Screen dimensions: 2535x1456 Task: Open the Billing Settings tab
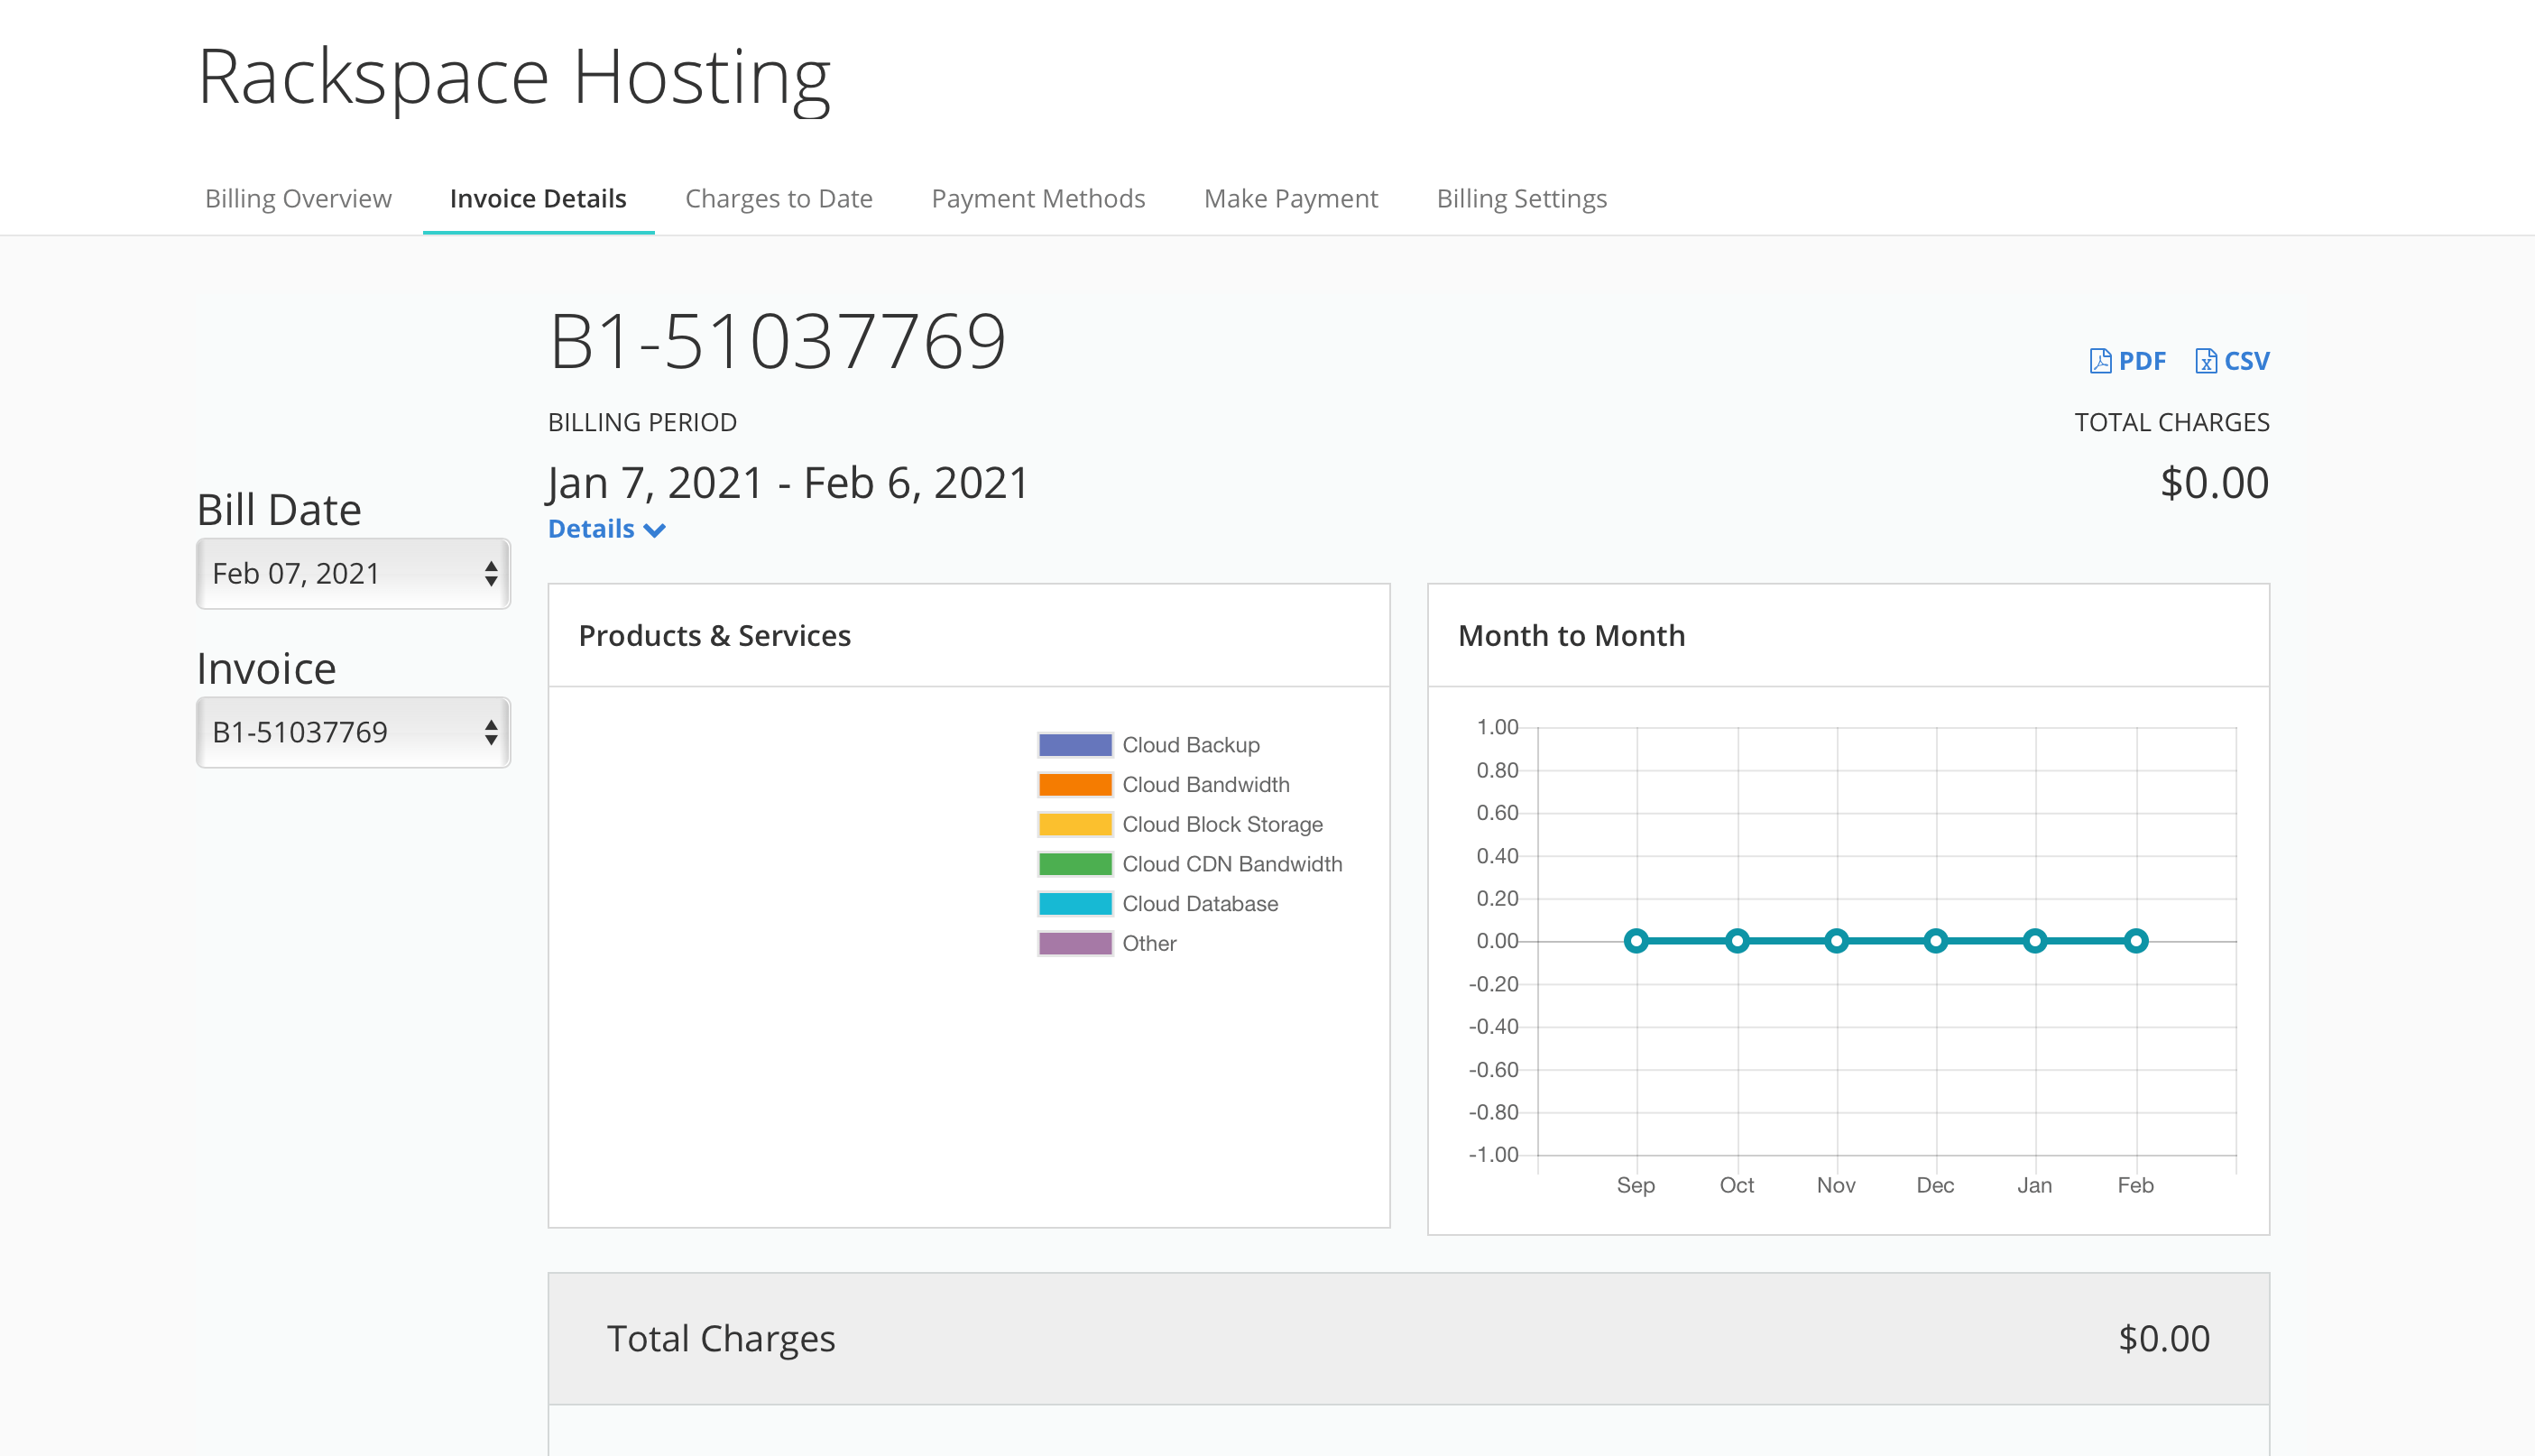tap(1521, 198)
